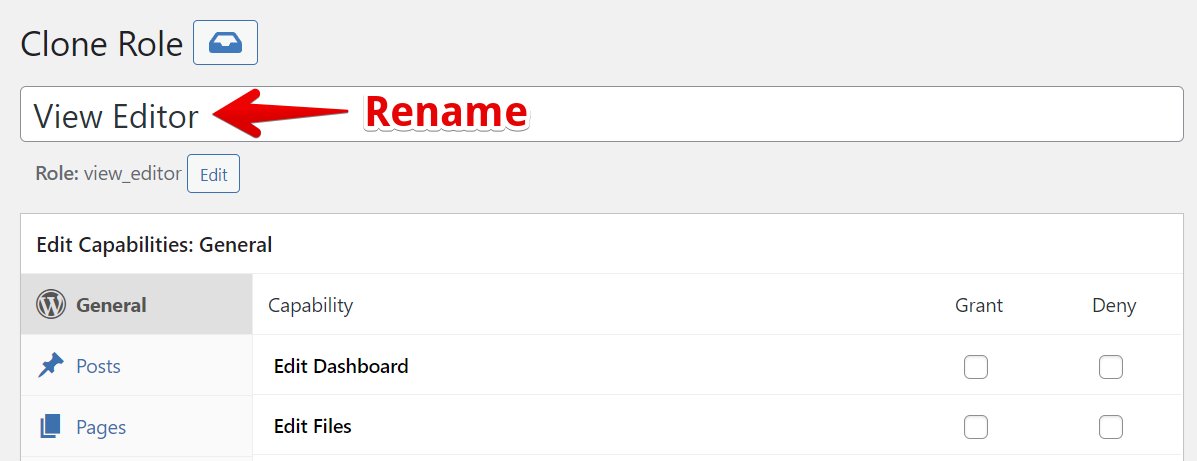The image size is (1197, 461).
Task: Check the Deny box for Edit Files
Action: pyautogui.click(x=1111, y=428)
